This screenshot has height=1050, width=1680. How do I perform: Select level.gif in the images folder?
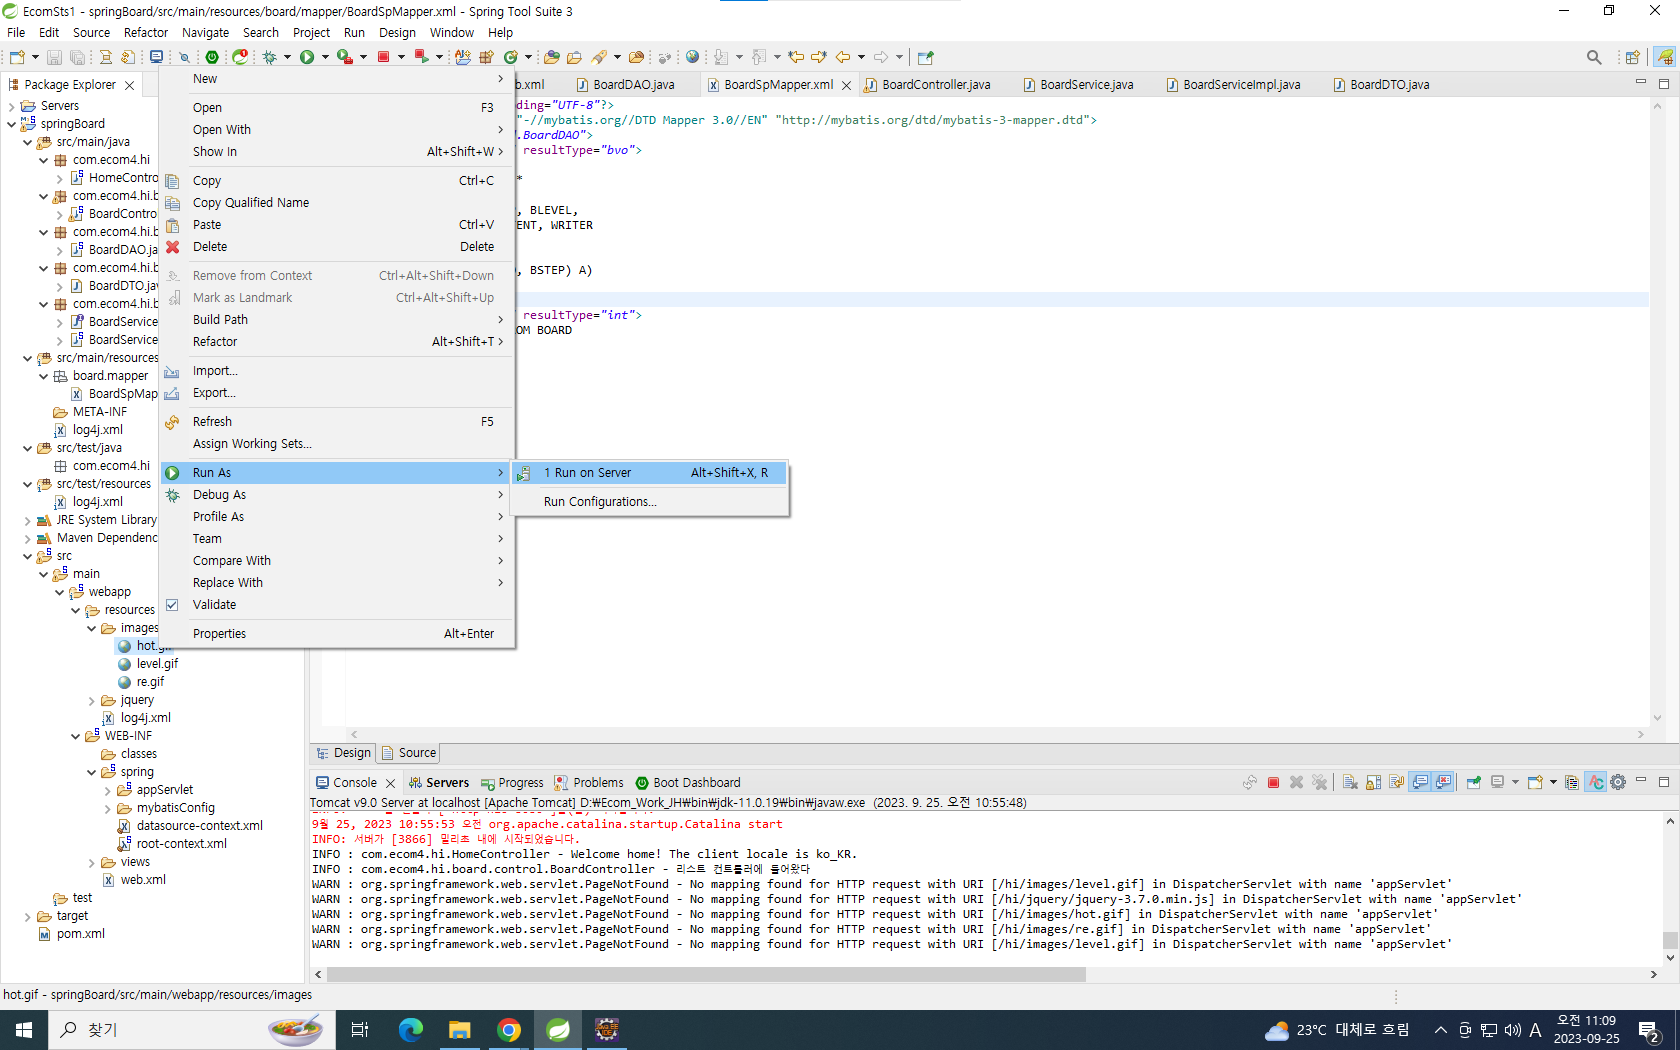148,664
